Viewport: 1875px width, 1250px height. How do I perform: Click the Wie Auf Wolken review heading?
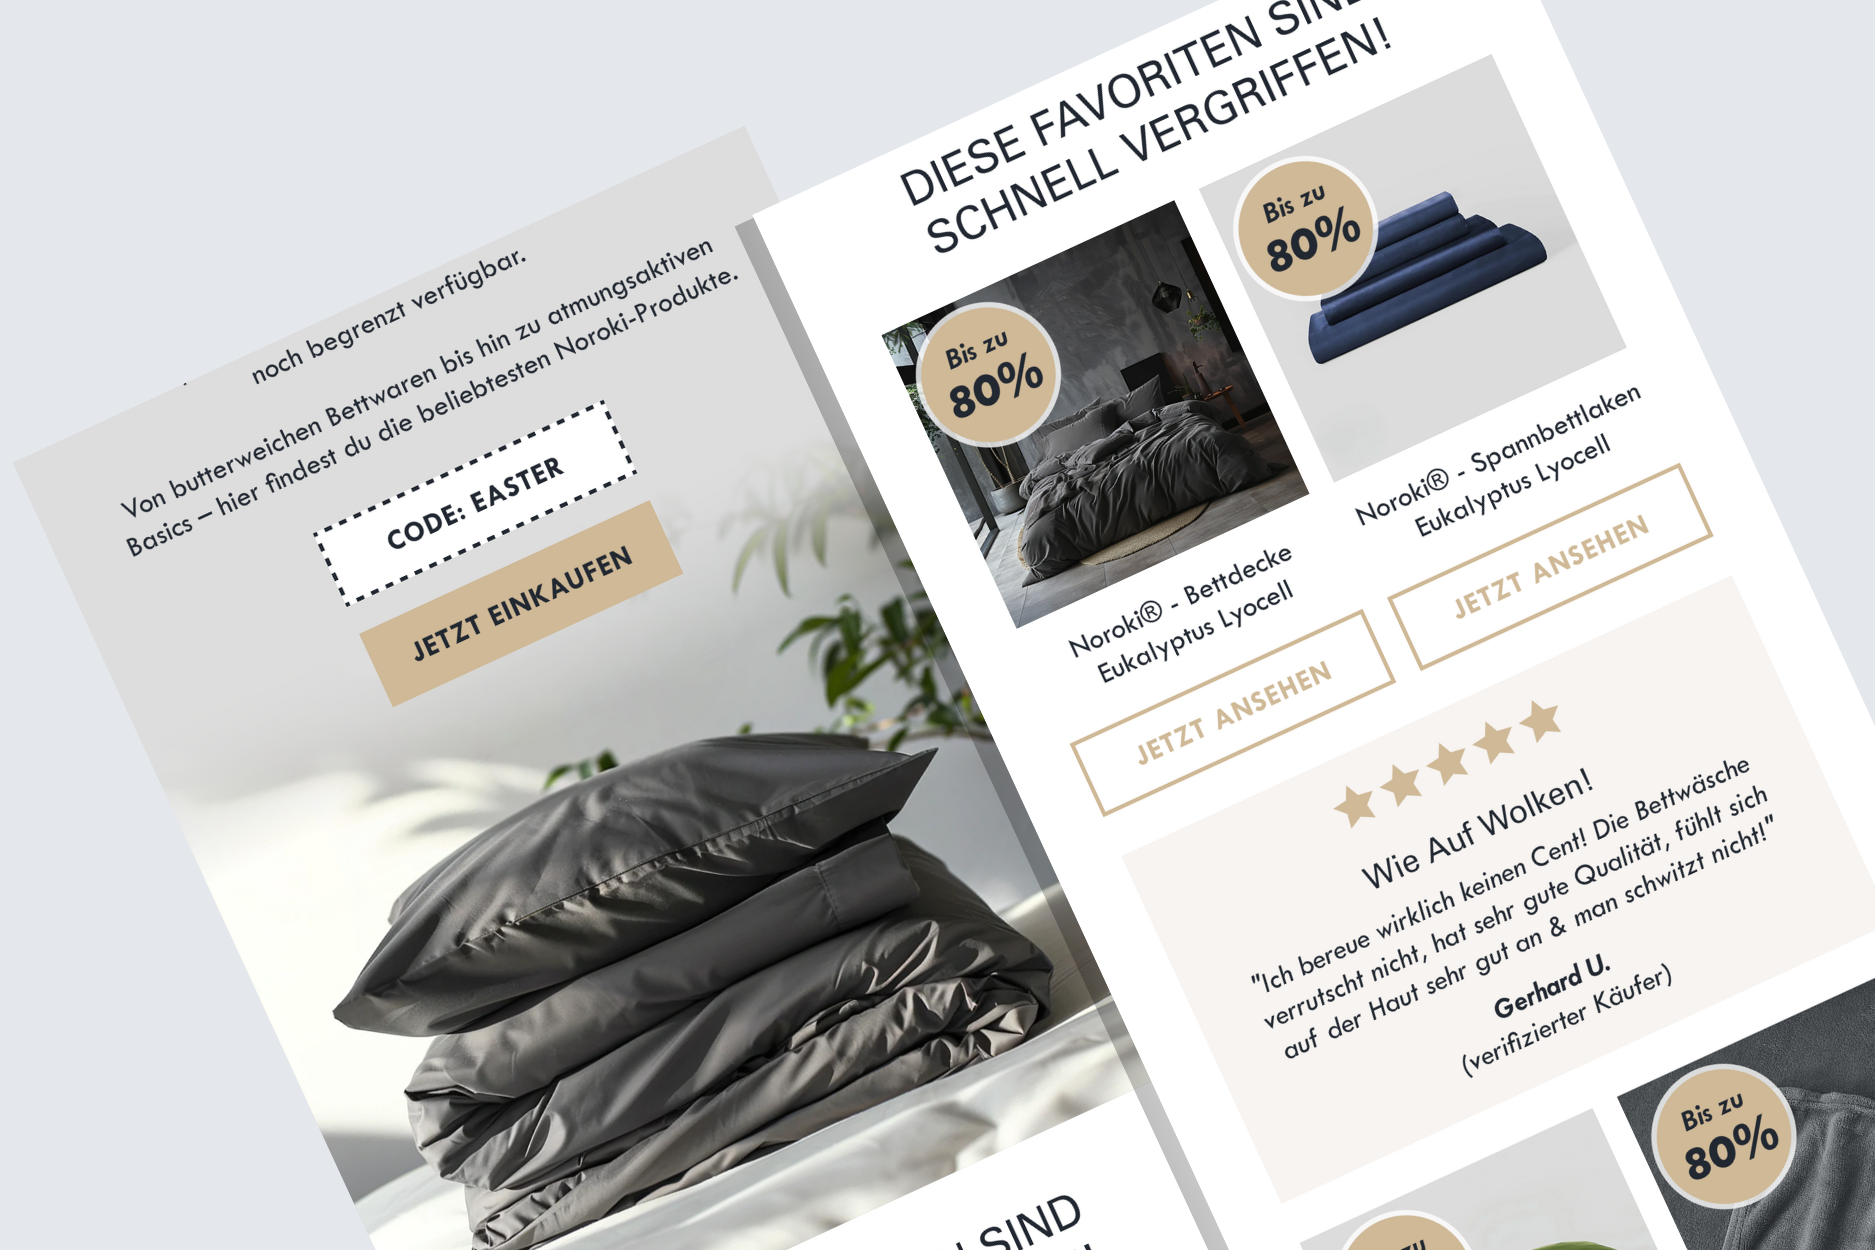(1477, 828)
